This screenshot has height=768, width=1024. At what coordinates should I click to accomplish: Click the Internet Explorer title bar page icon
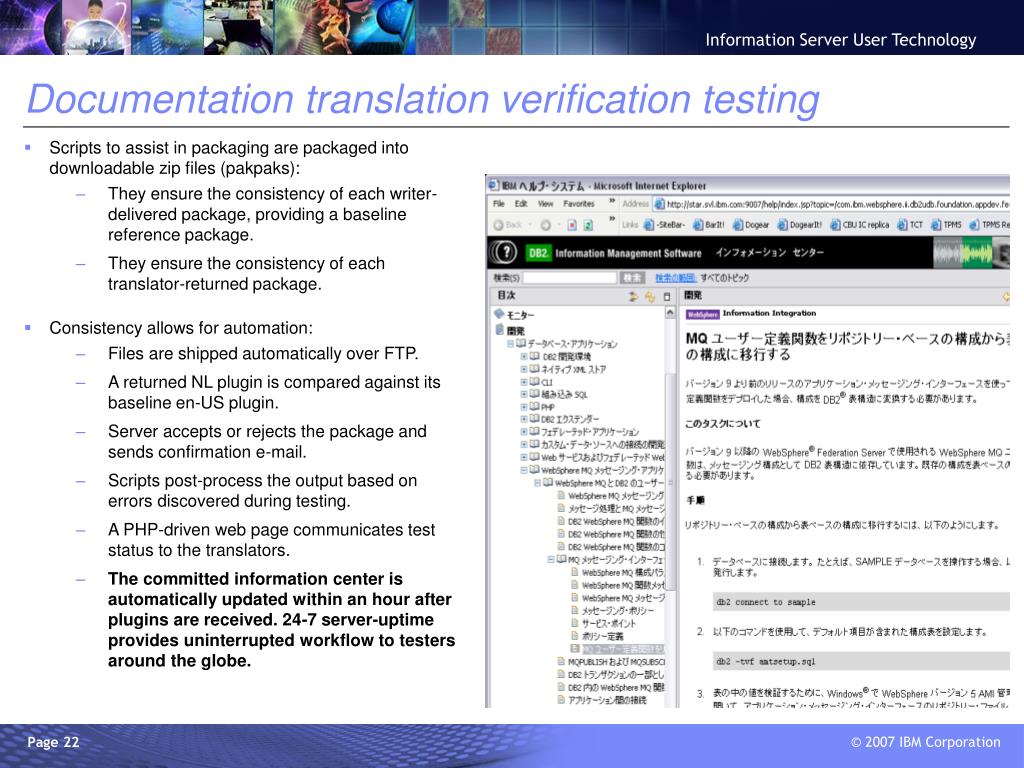[x=494, y=185]
